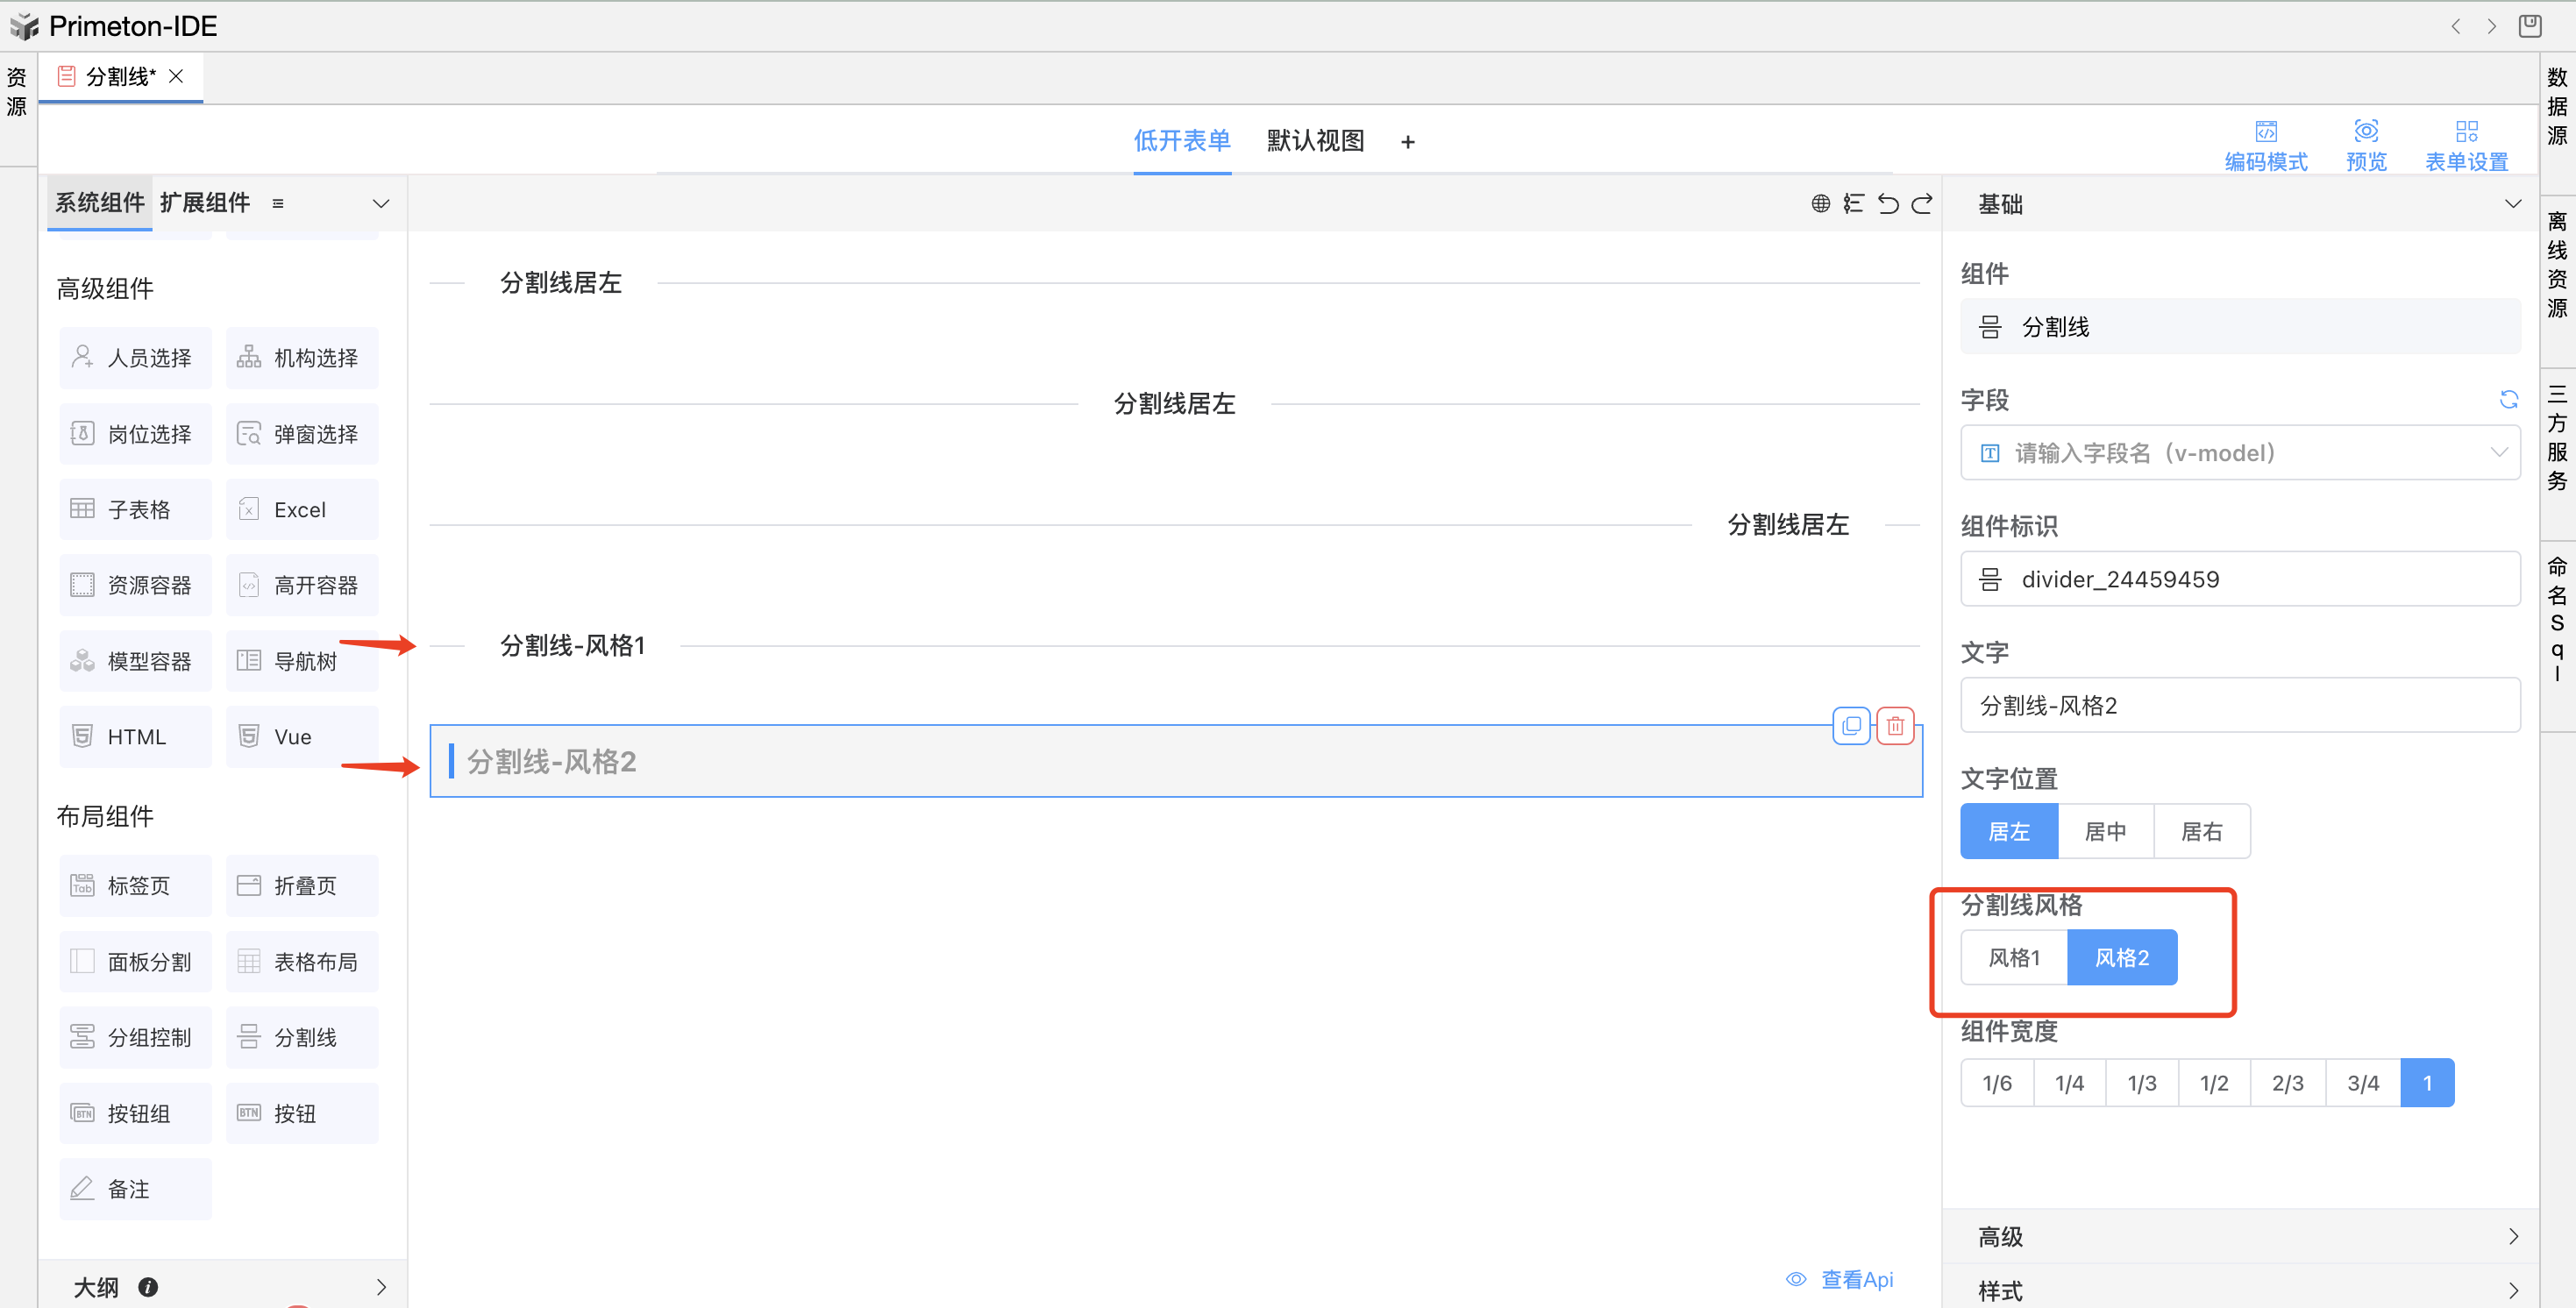Switch to the 默认视图 tab

(1315, 141)
